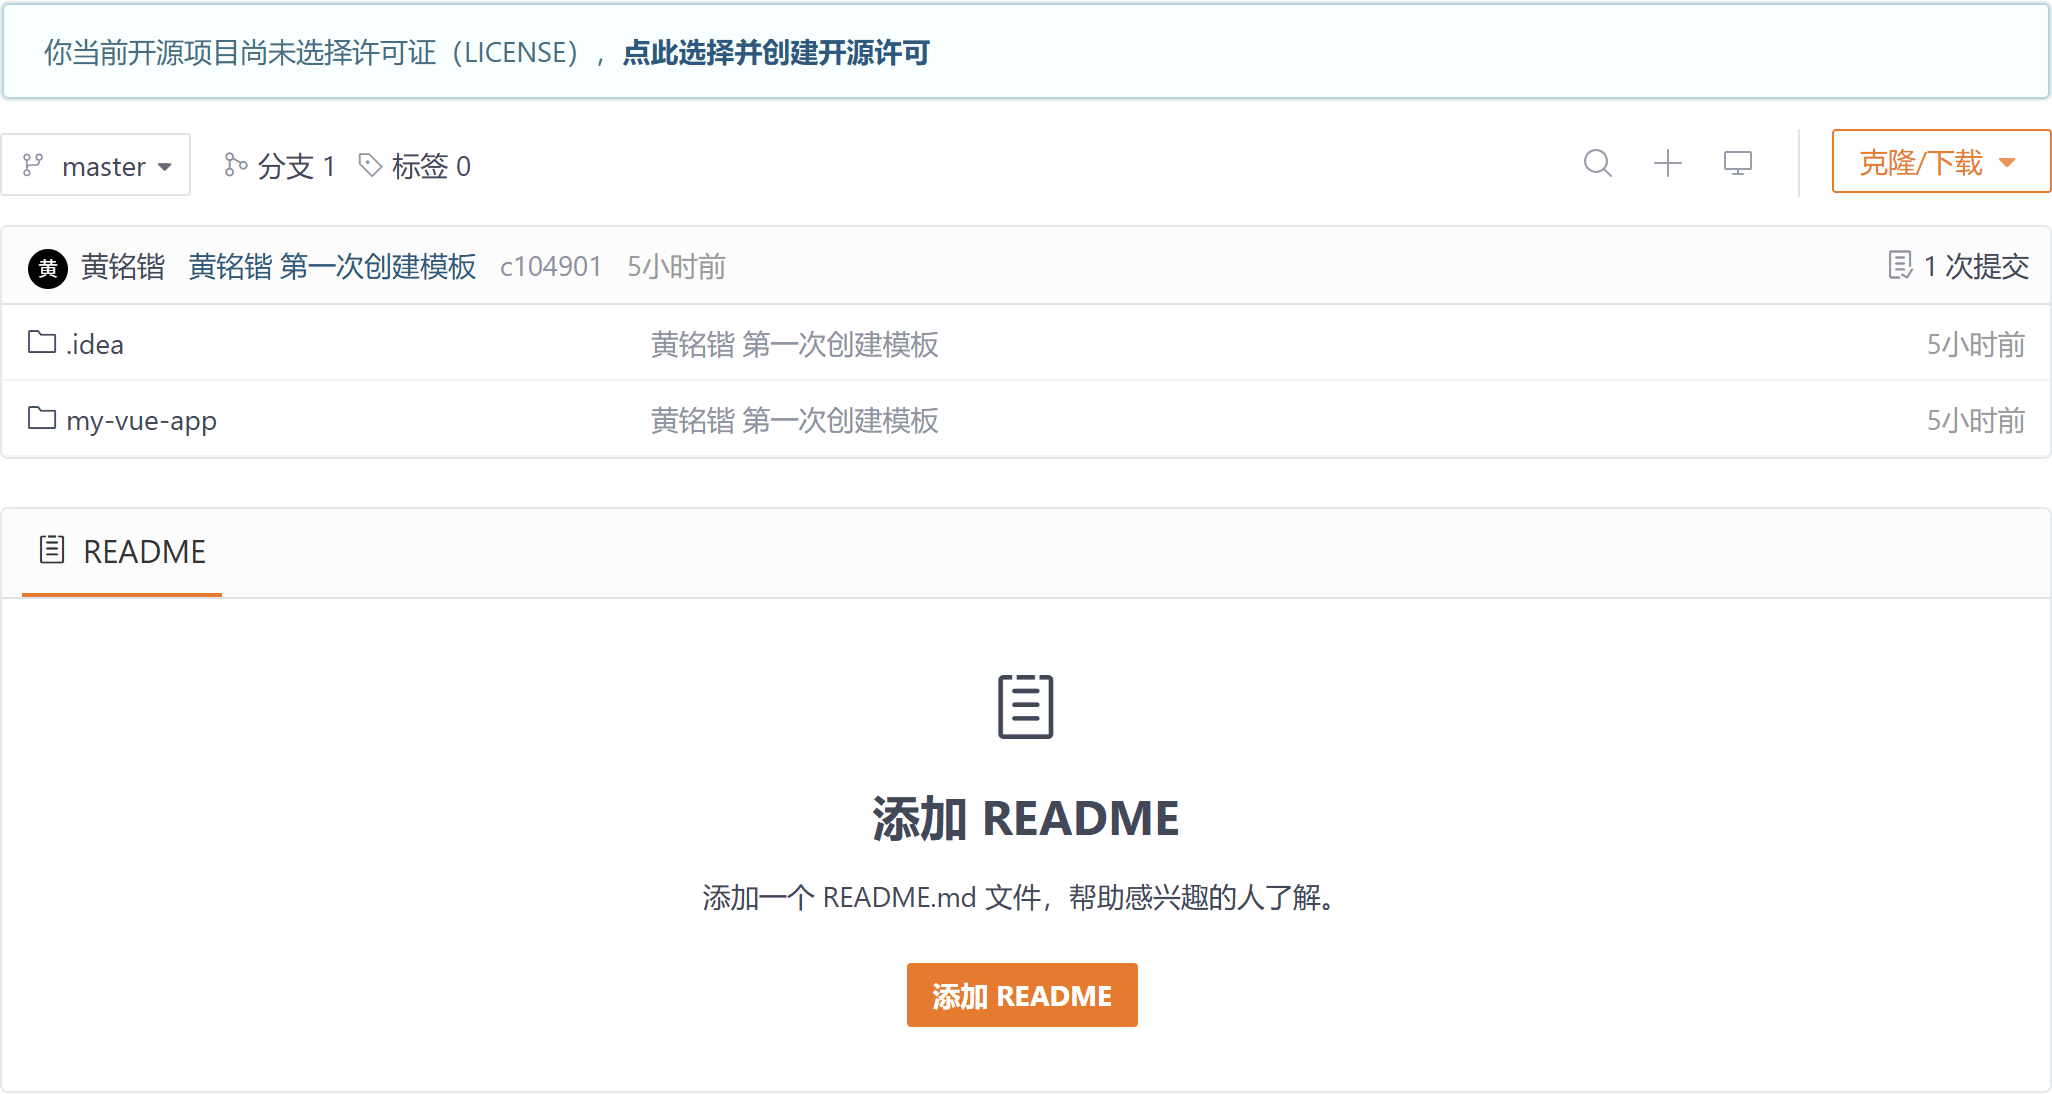
Task: Click the 分支 branch icon
Action: click(x=235, y=165)
